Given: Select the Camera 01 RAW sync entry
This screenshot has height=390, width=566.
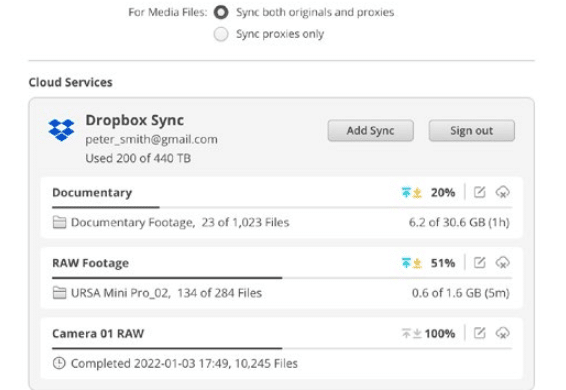Looking at the screenshot, I should [x=282, y=348].
